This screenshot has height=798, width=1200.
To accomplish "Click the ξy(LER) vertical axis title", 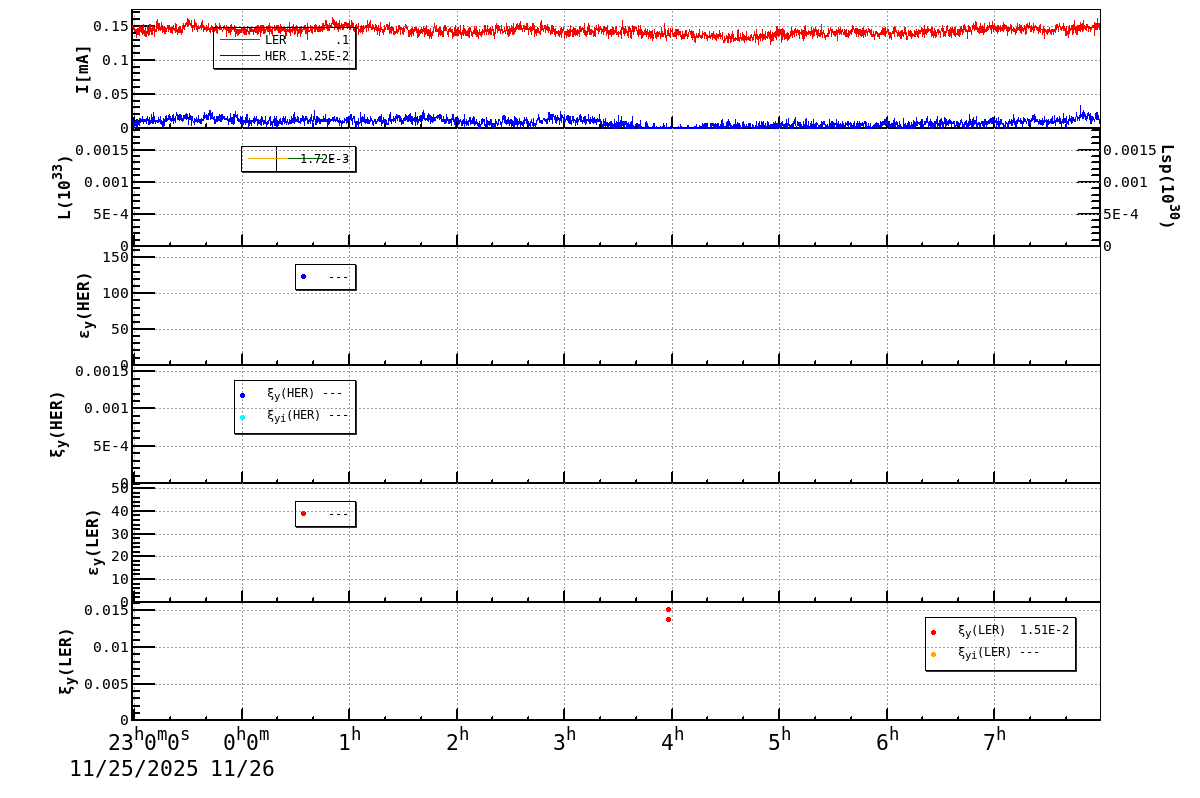I will coord(67,661).
